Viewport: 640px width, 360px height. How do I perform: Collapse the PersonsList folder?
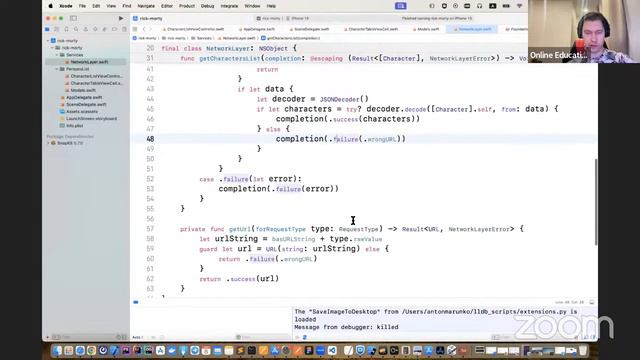coord(57,69)
